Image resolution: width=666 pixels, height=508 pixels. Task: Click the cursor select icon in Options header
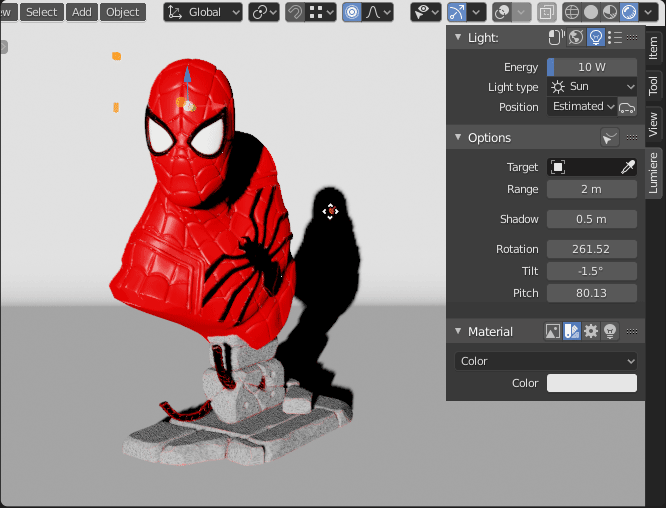click(610, 138)
